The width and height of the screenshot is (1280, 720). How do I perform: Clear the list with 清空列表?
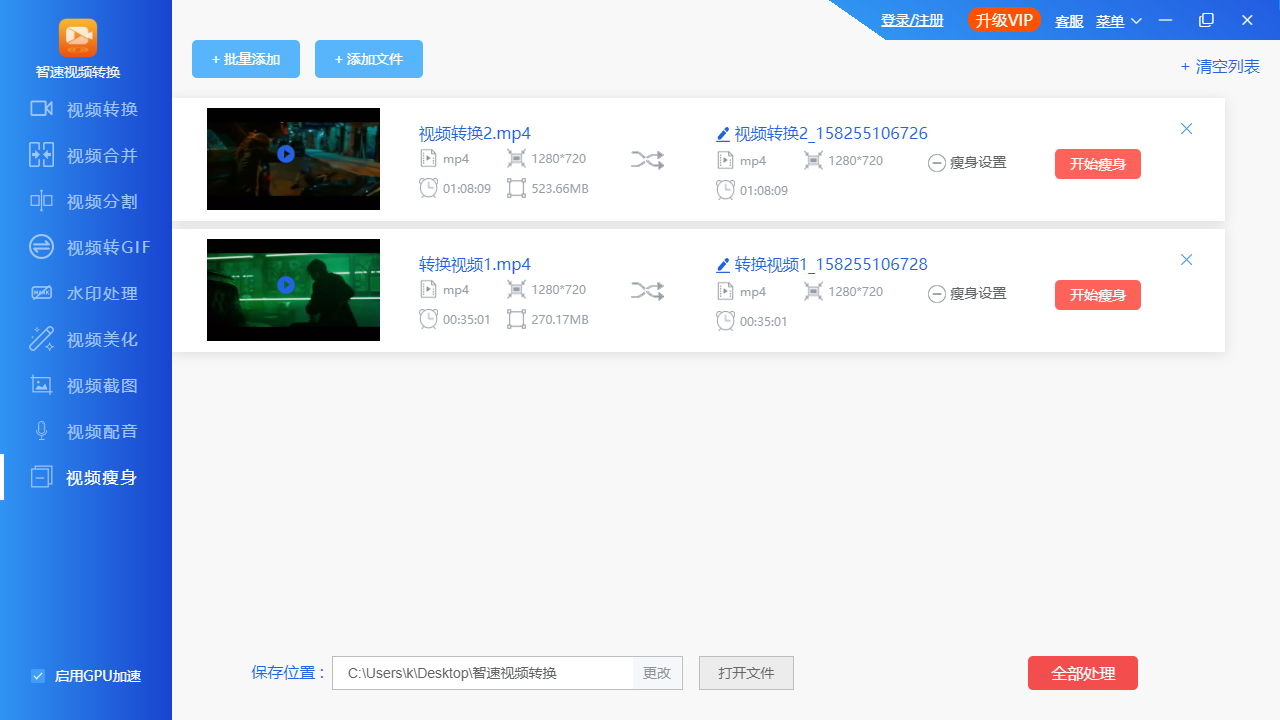1220,67
